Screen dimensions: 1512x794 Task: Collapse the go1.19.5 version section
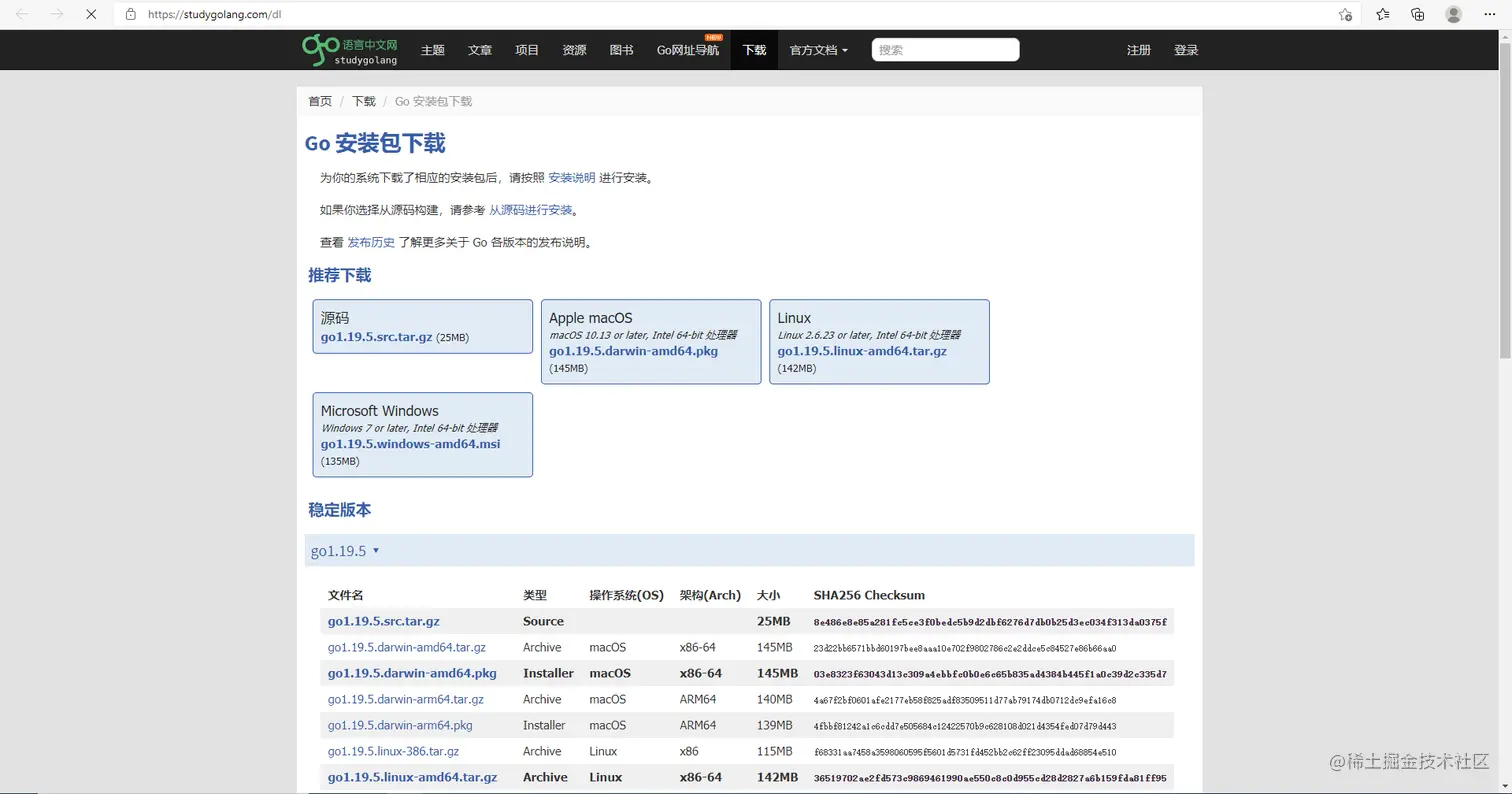click(x=345, y=551)
